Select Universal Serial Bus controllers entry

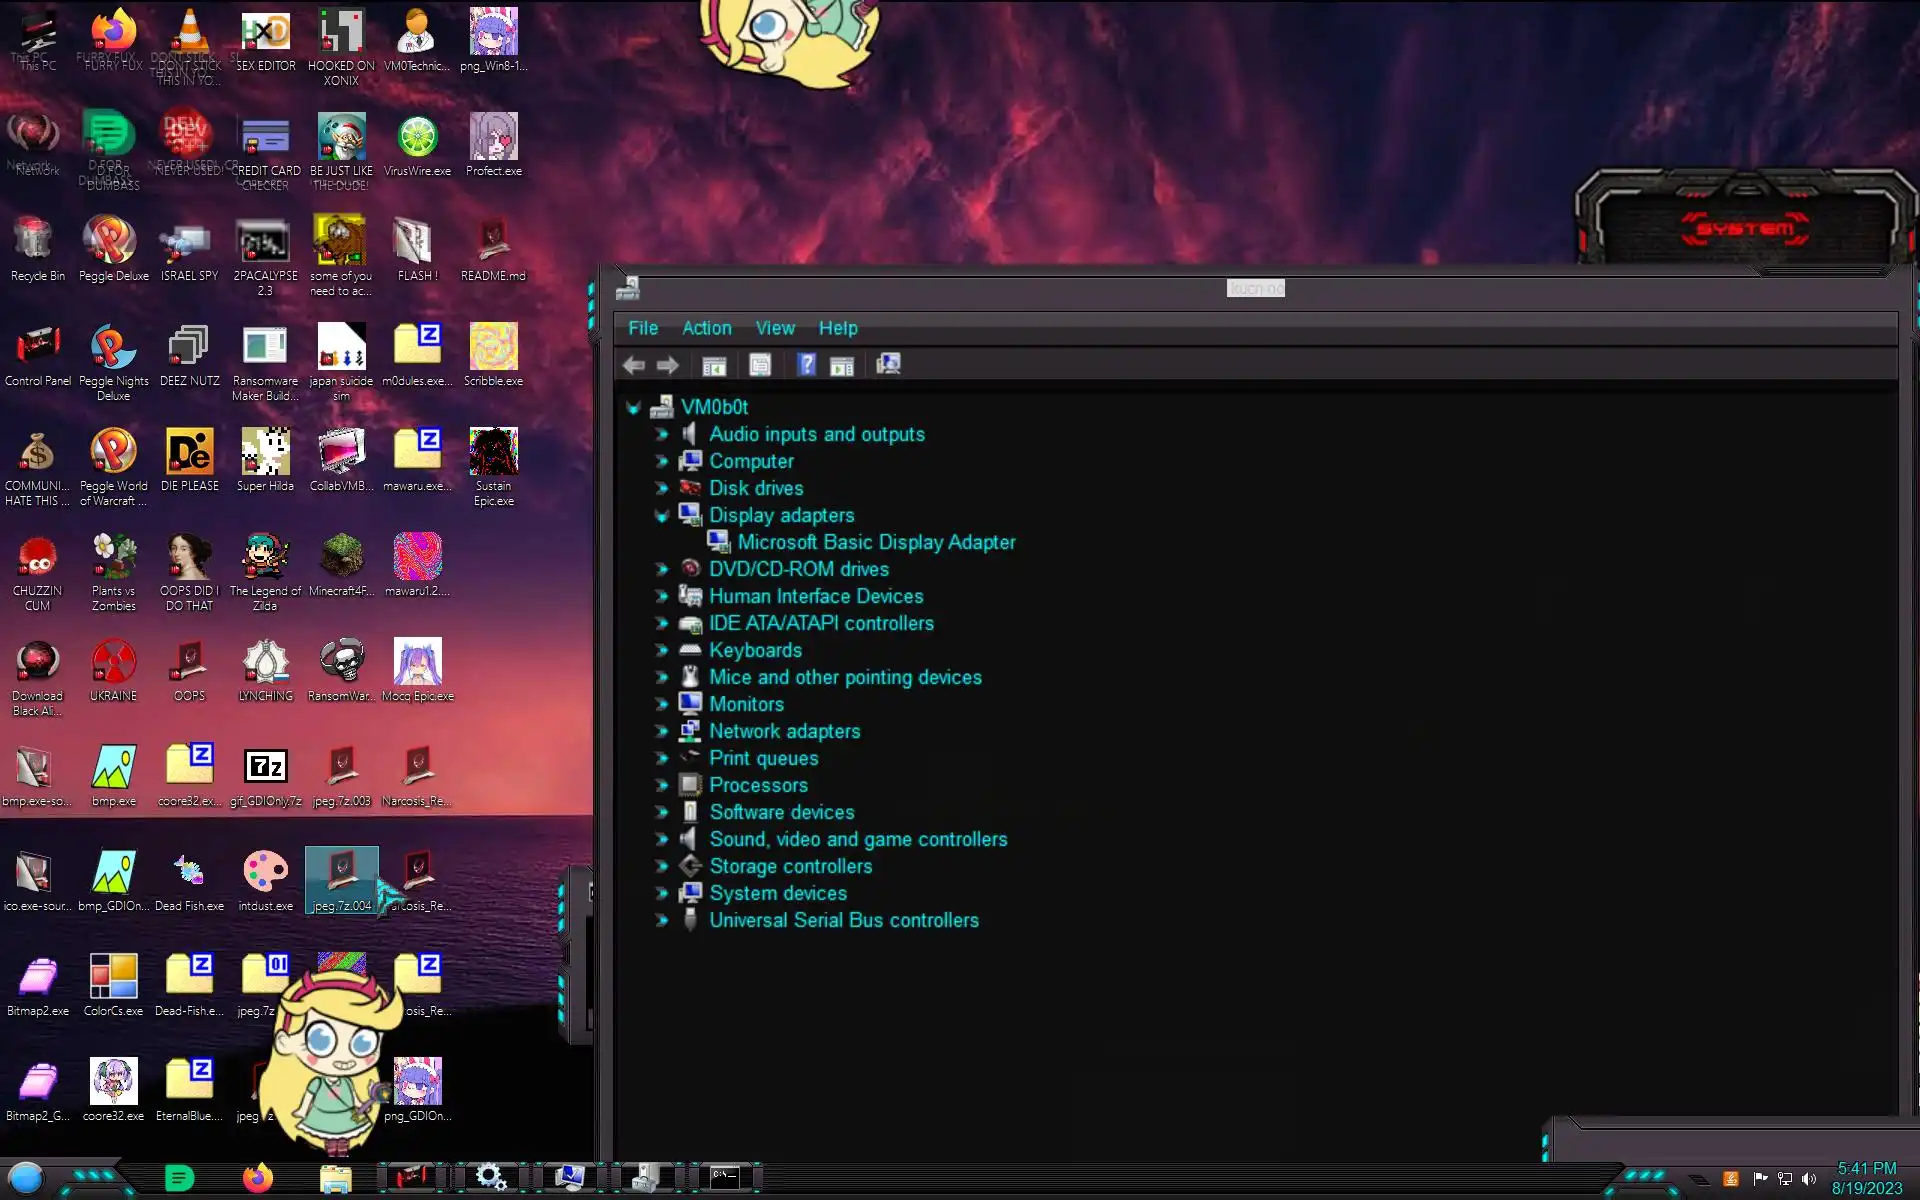843,920
